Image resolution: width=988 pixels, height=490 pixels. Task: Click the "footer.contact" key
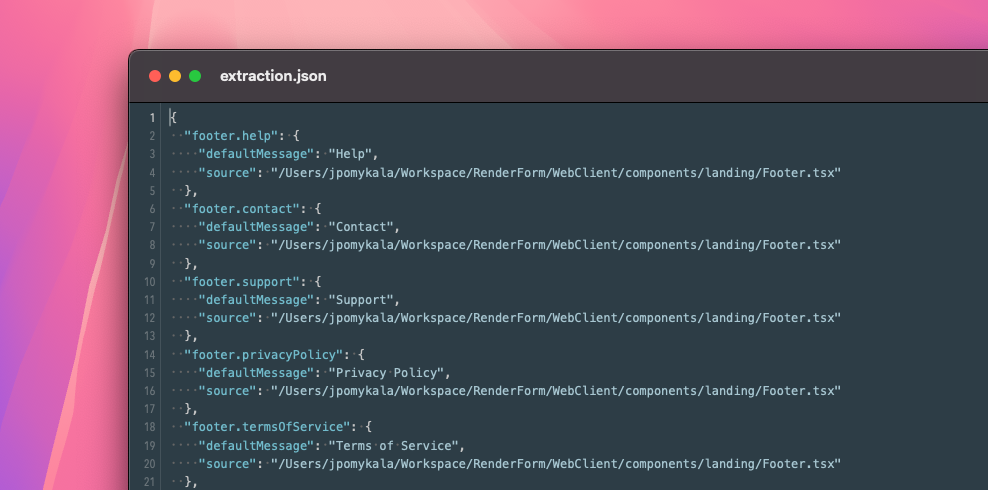click(x=242, y=208)
